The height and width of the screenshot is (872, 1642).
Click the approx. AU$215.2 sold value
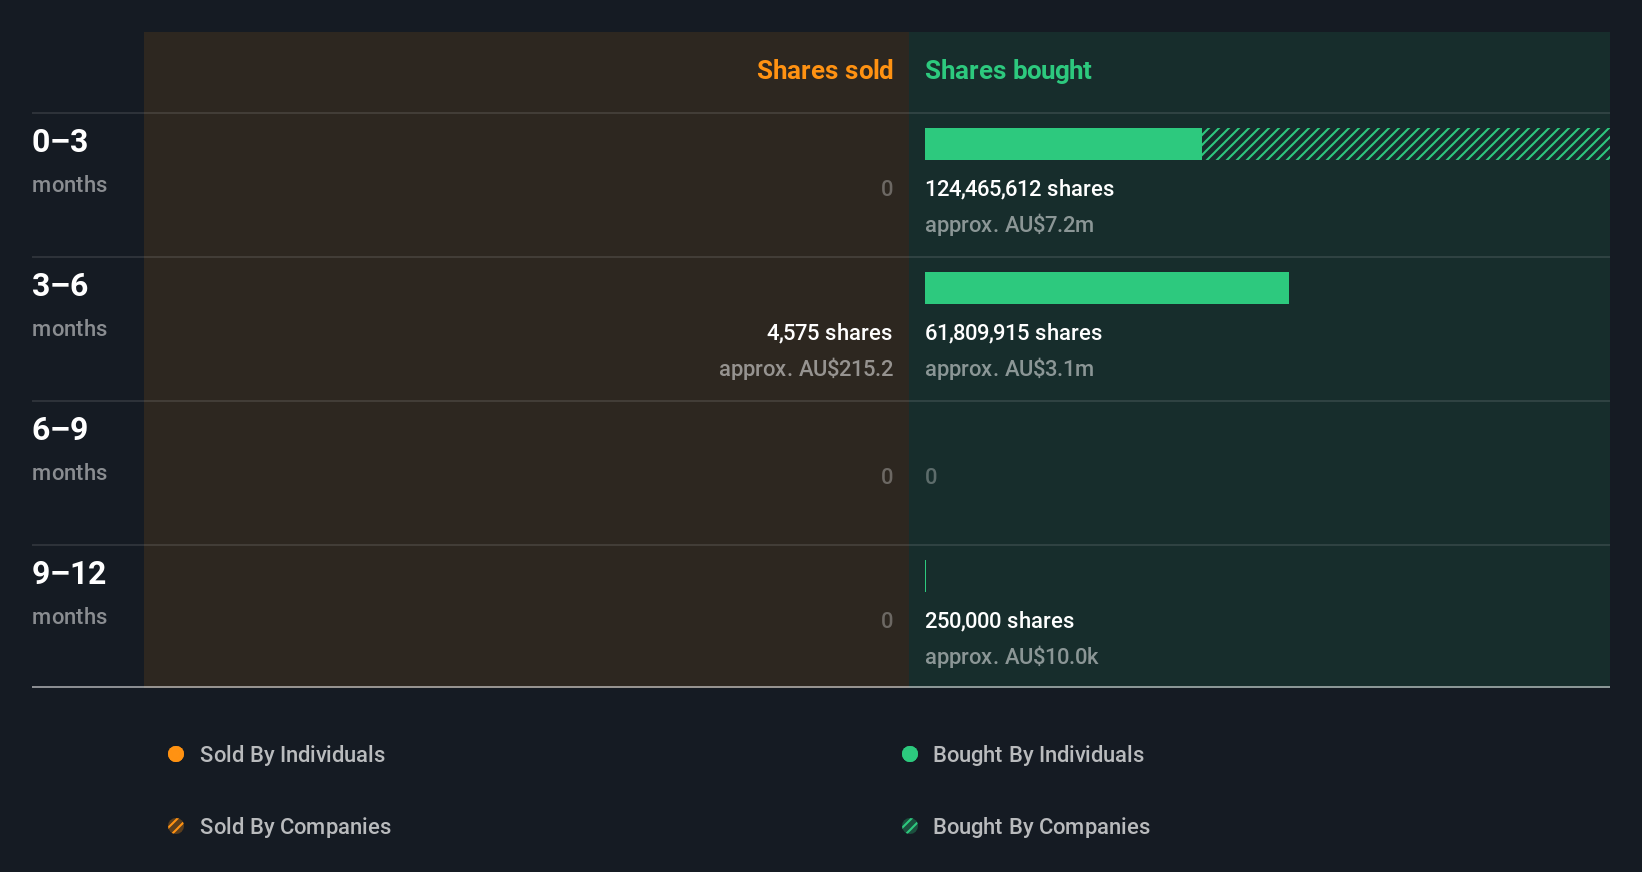point(806,368)
